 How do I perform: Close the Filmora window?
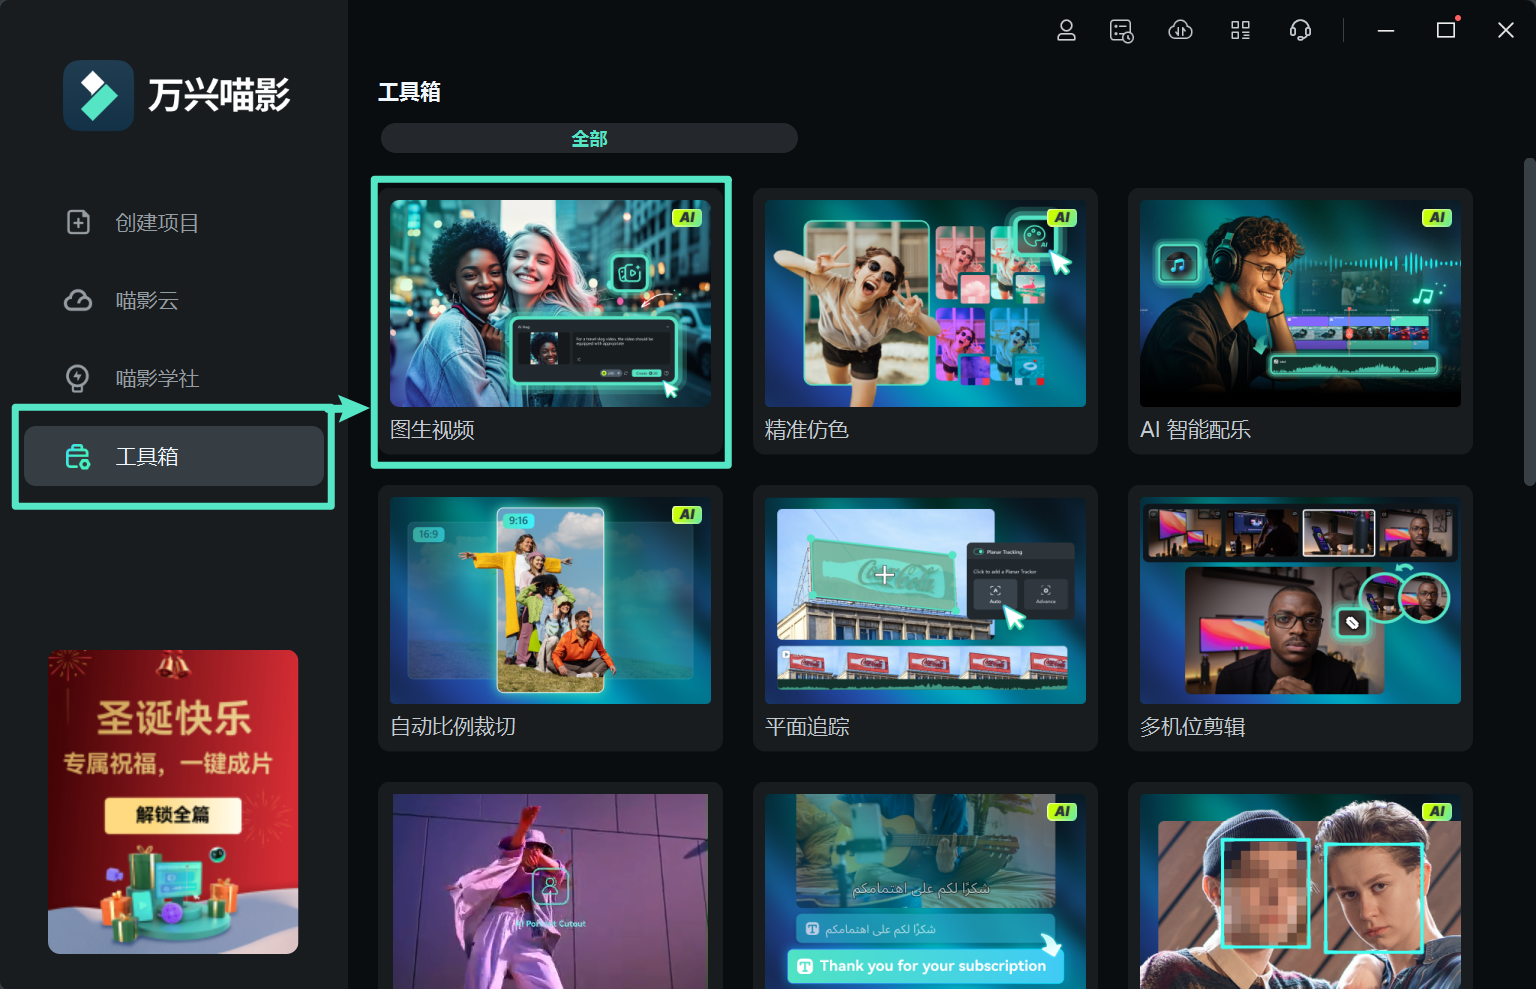coord(1506,30)
